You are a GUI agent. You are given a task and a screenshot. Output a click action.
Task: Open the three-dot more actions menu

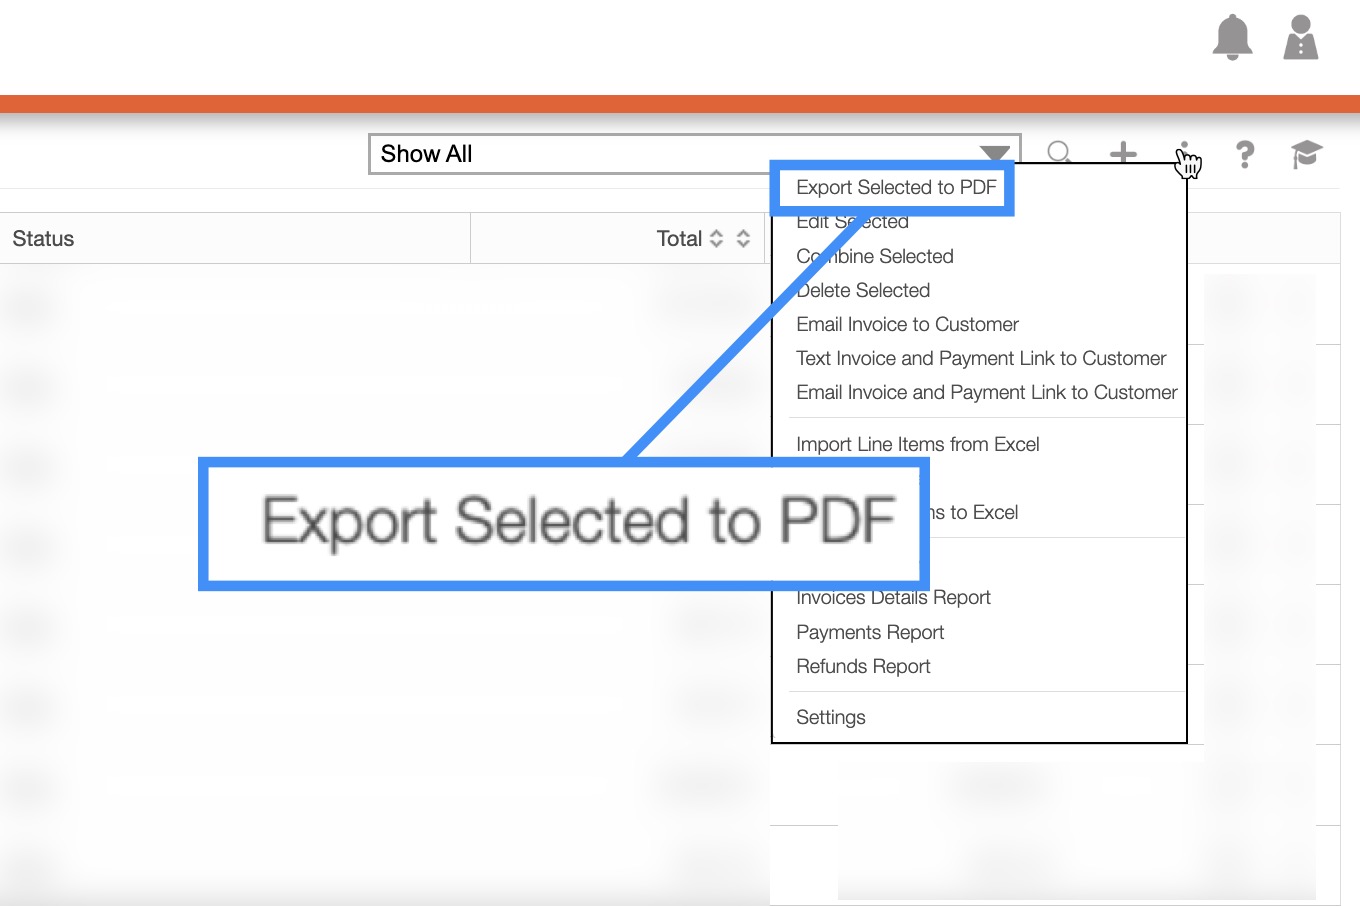click(x=1184, y=153)
